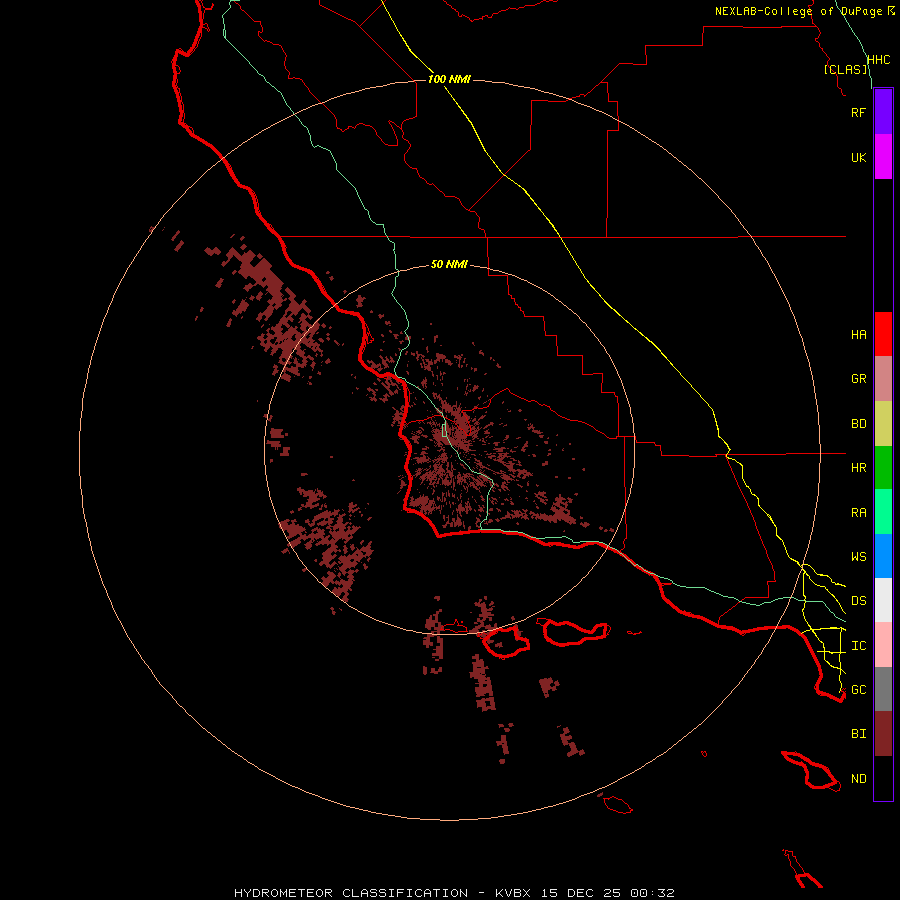Click the WS blue legend swatch
Screen dimensions: 900x900
pyautogui.click(x=883, y=556)
